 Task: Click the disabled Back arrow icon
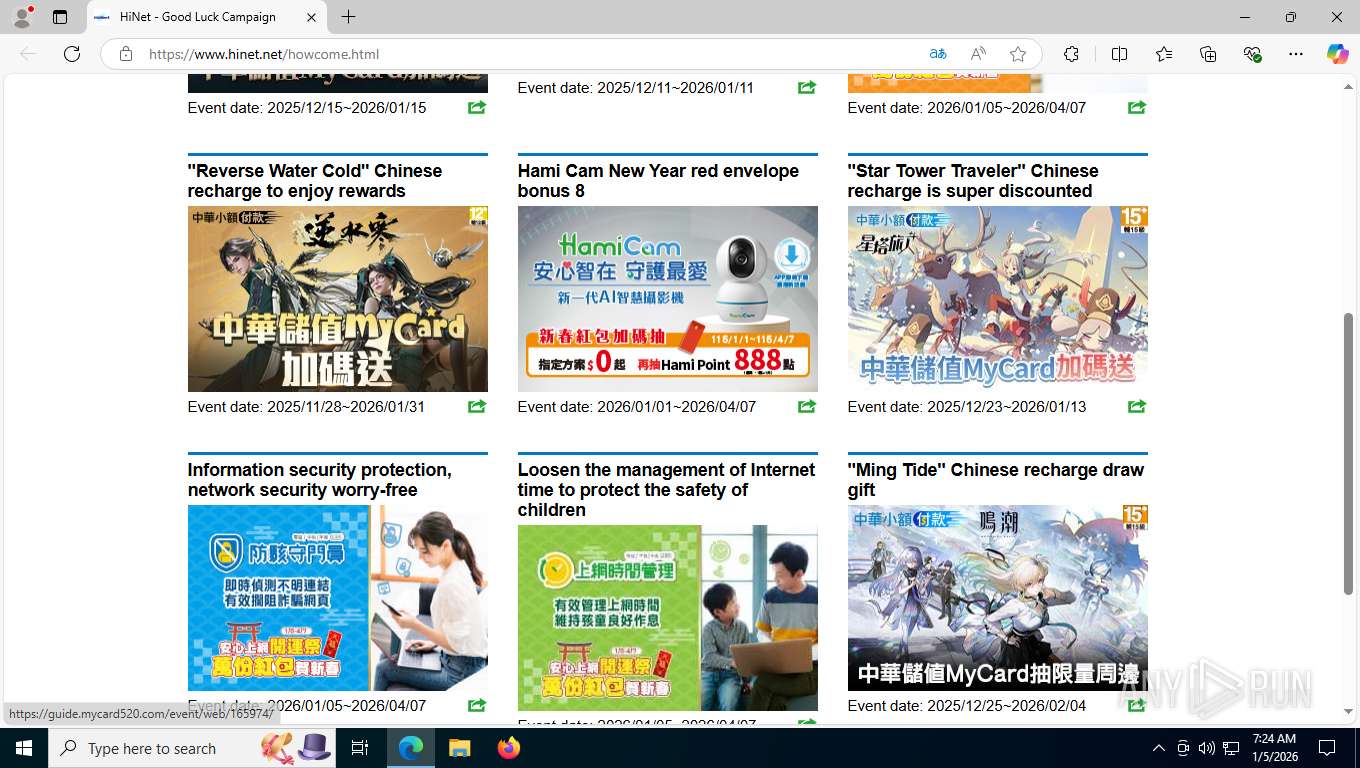(x=28, y=54)
